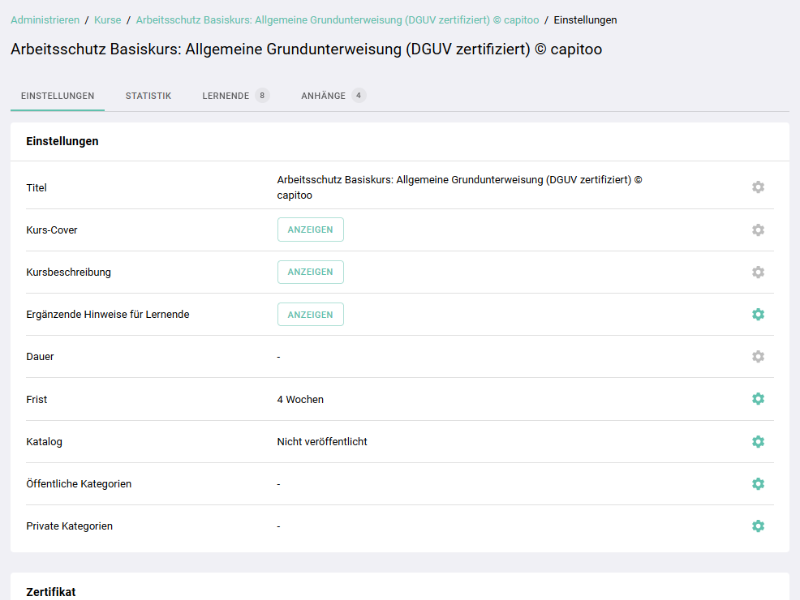Show the Kurs-Cover with Anzeigen button
Screen dimensions: 800x600
[310, 230]
